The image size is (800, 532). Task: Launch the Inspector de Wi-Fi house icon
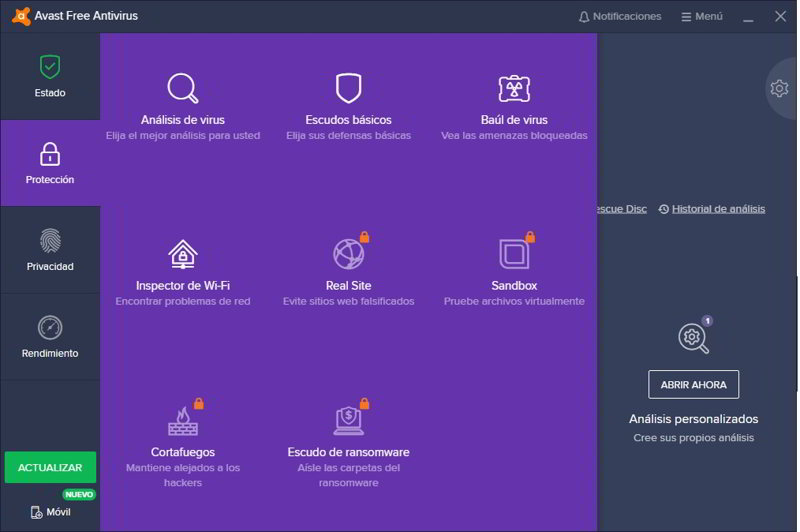coord(183,254)
